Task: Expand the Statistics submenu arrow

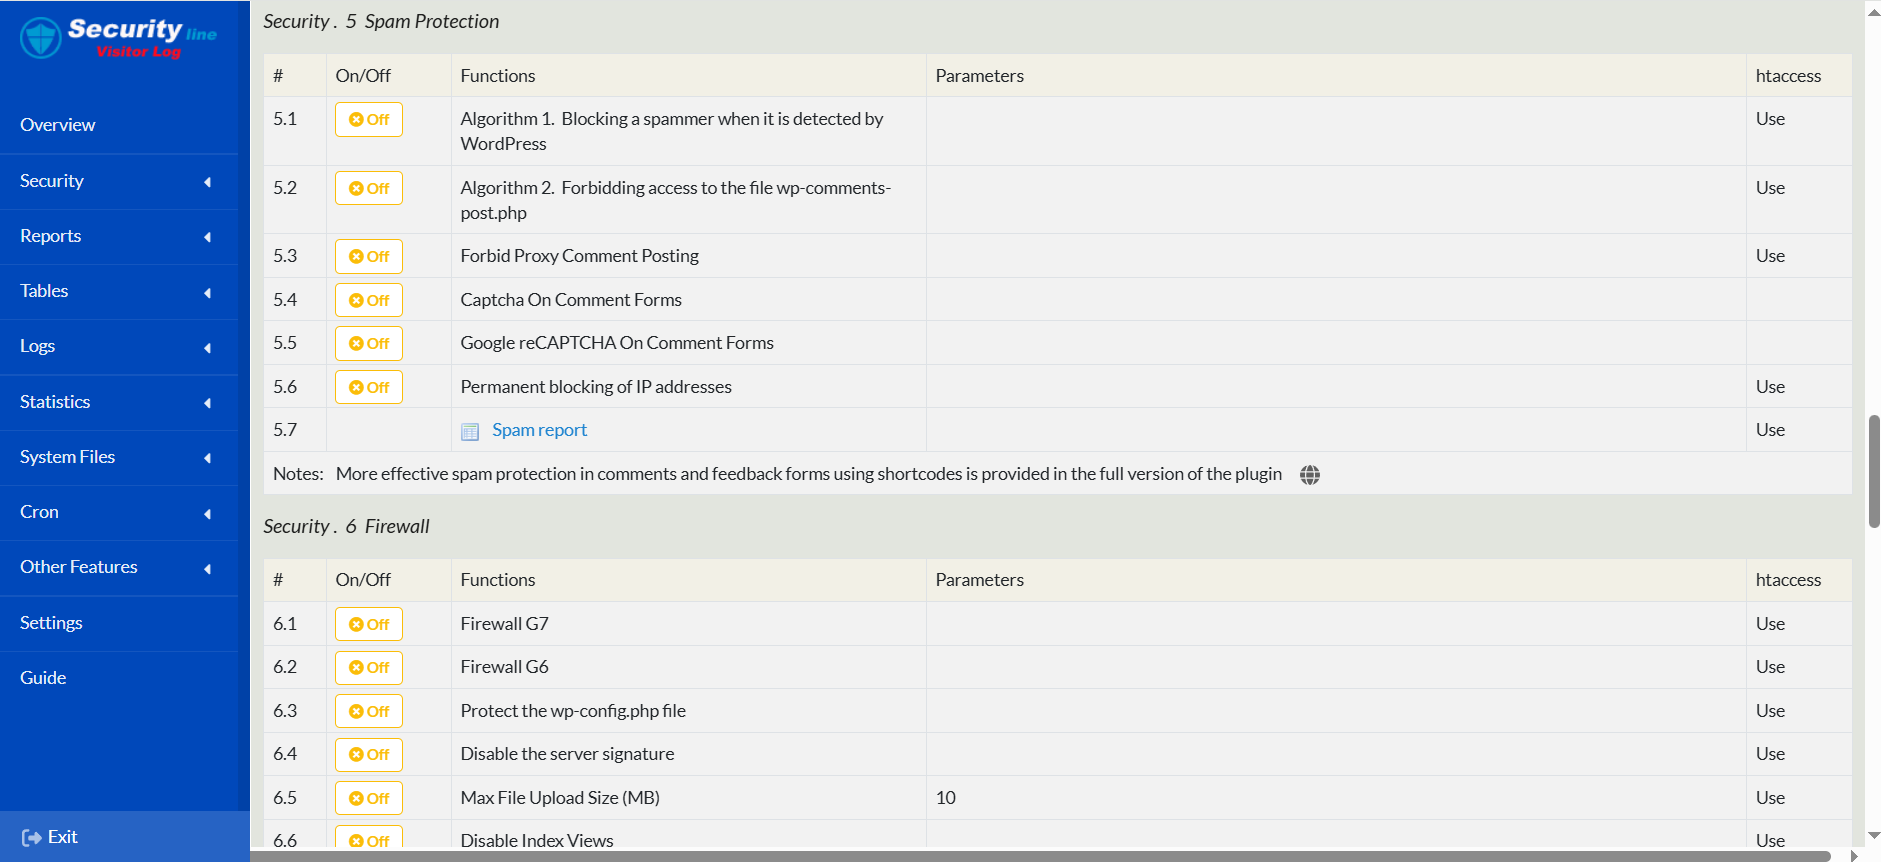Action: 208,403
